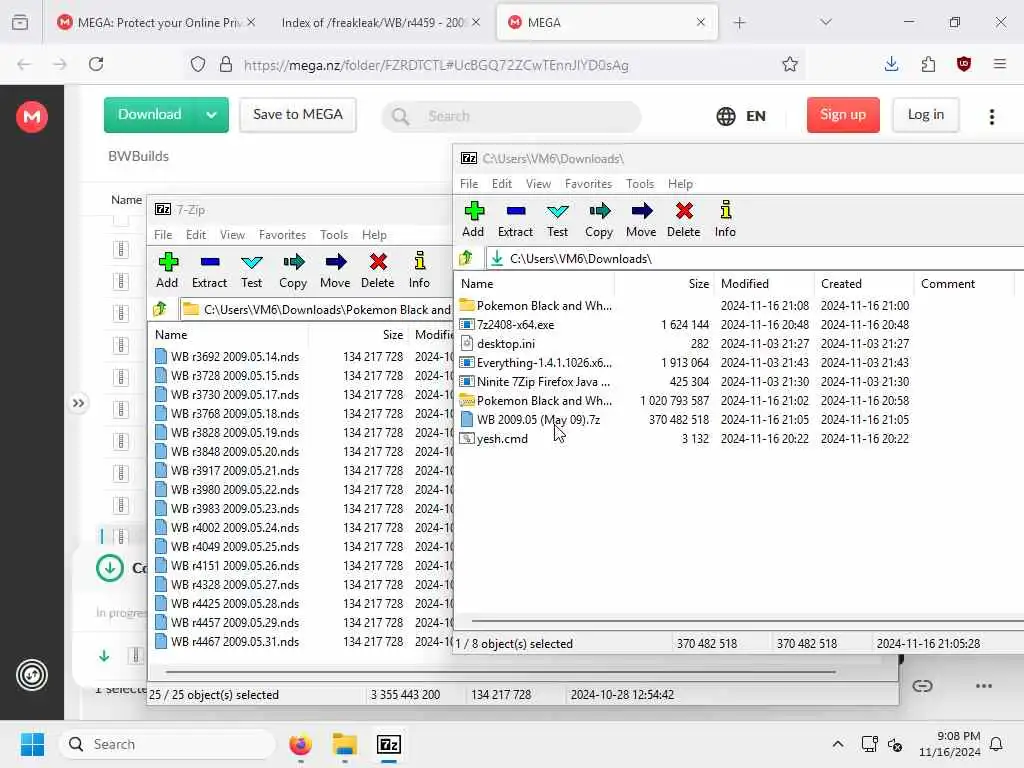Select desktop.ini file
This screenshot has height=768, width=1024.
pos(505,344)
